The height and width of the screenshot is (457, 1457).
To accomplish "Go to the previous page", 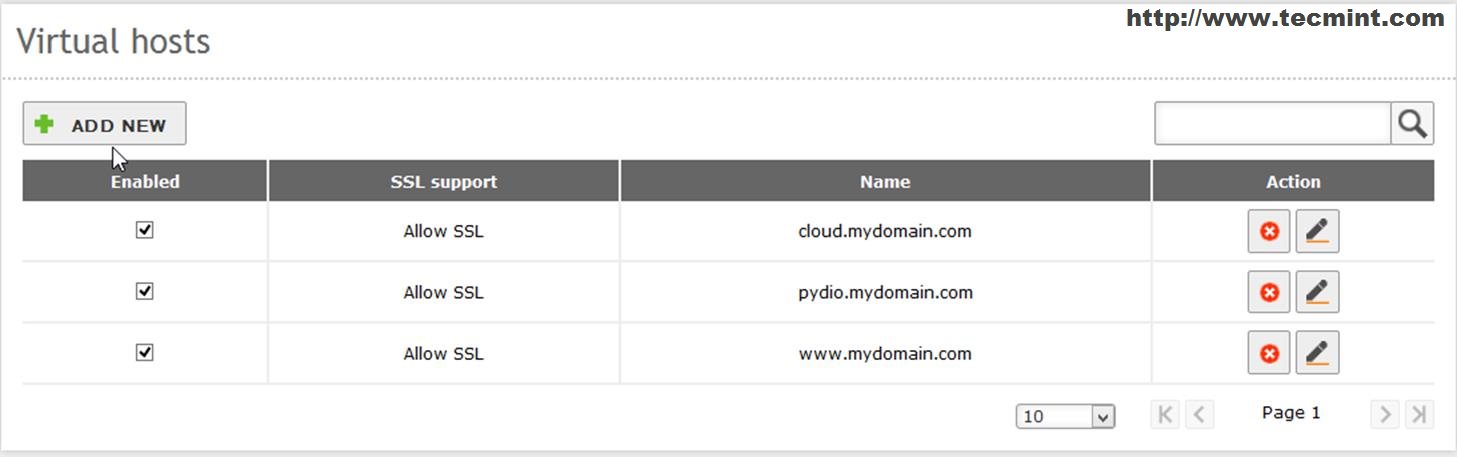I will pyautogui.click(x=1200, y=415).
